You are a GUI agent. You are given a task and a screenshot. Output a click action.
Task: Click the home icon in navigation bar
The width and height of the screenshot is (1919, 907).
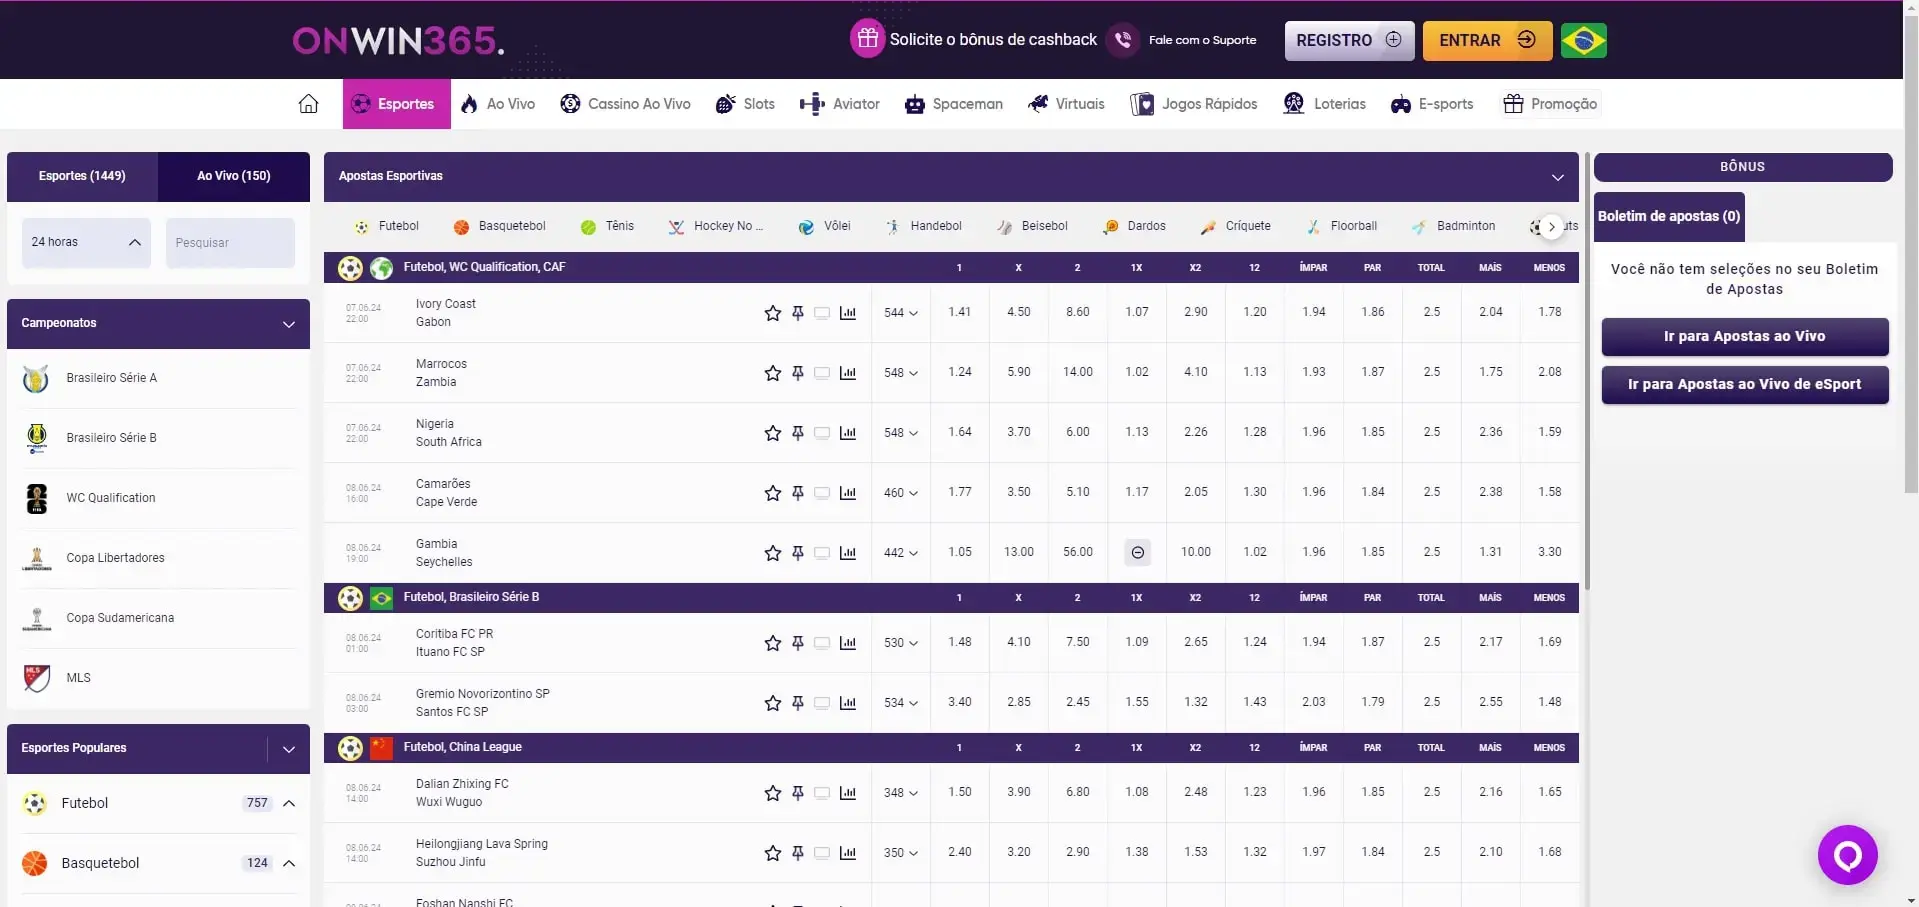point(308,104)
